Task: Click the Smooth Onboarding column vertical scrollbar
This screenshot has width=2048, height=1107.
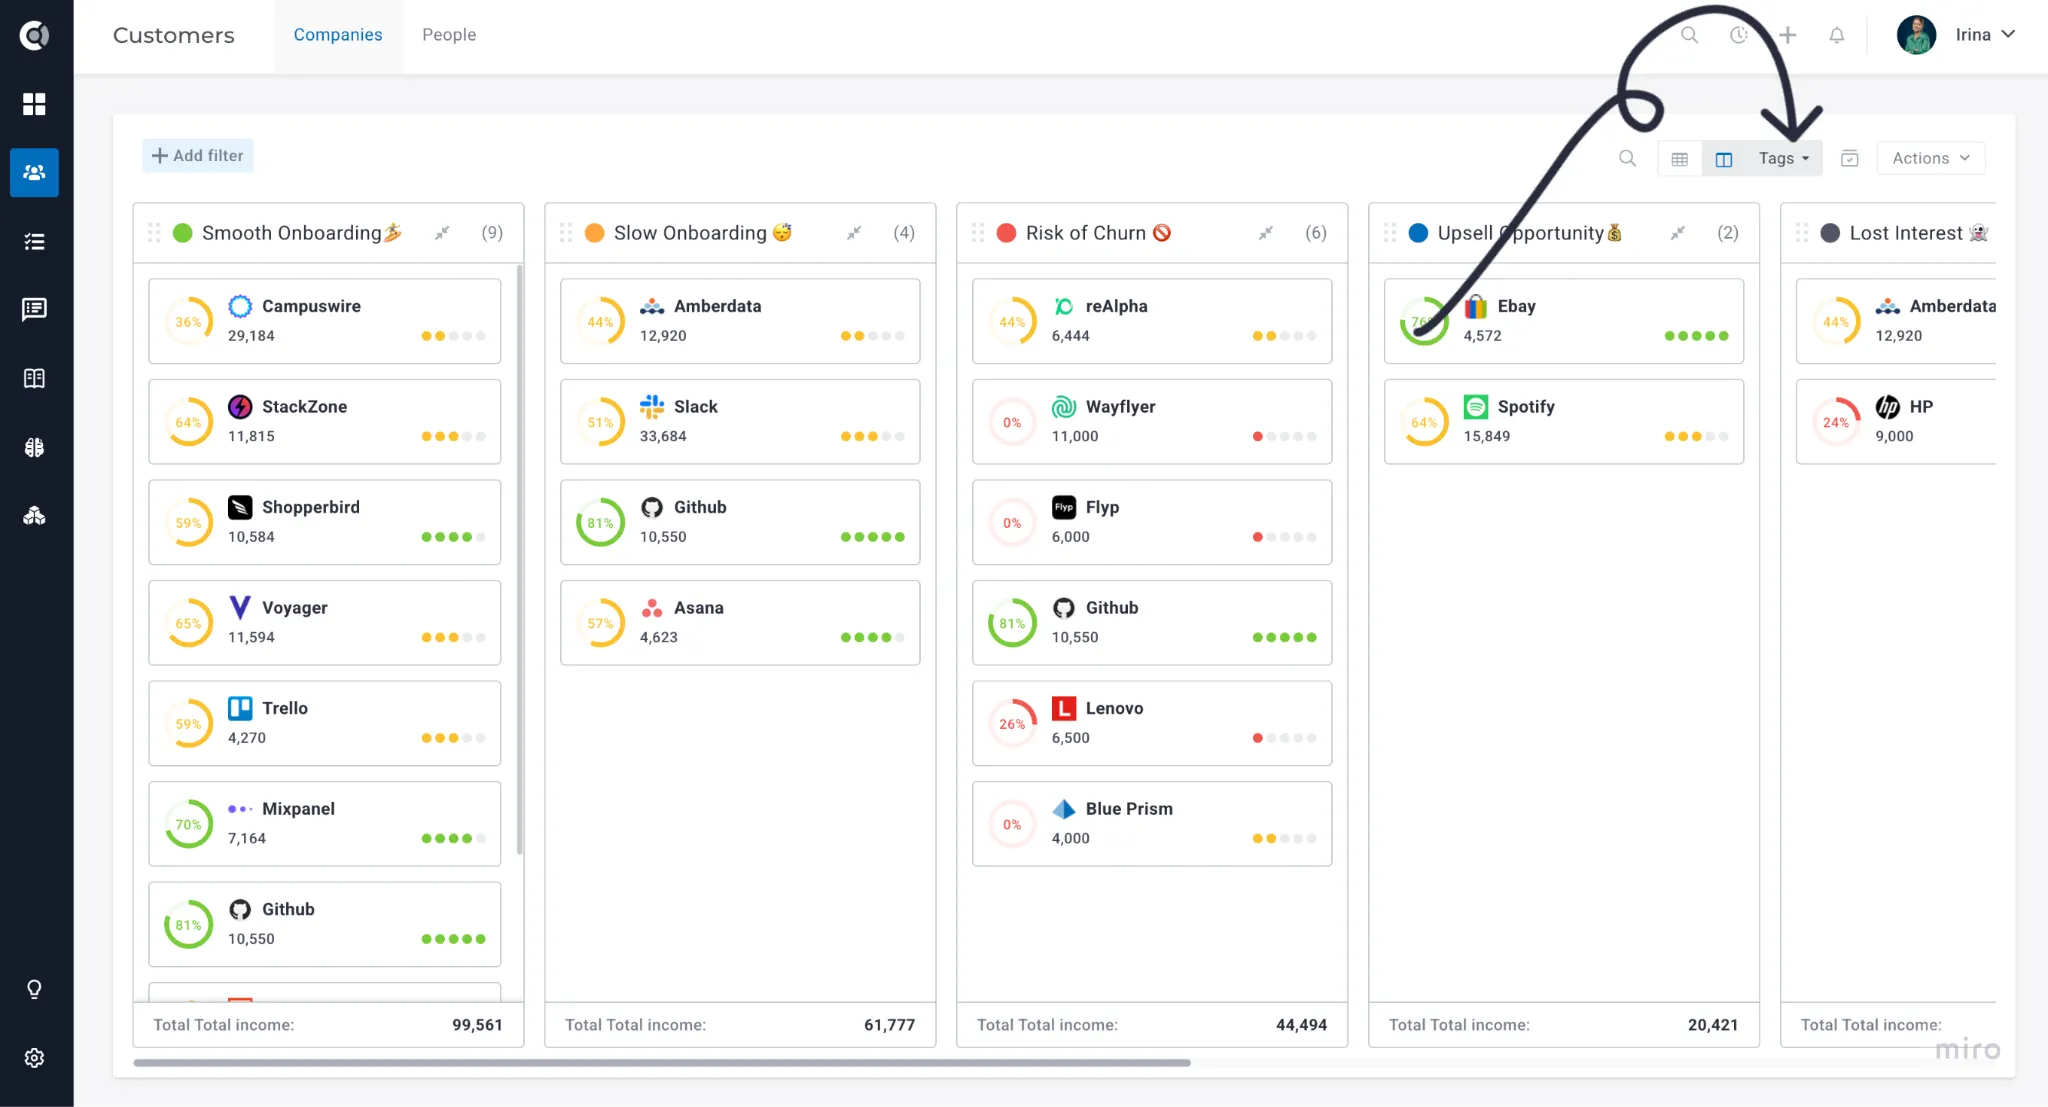Action: coord(519,560)
